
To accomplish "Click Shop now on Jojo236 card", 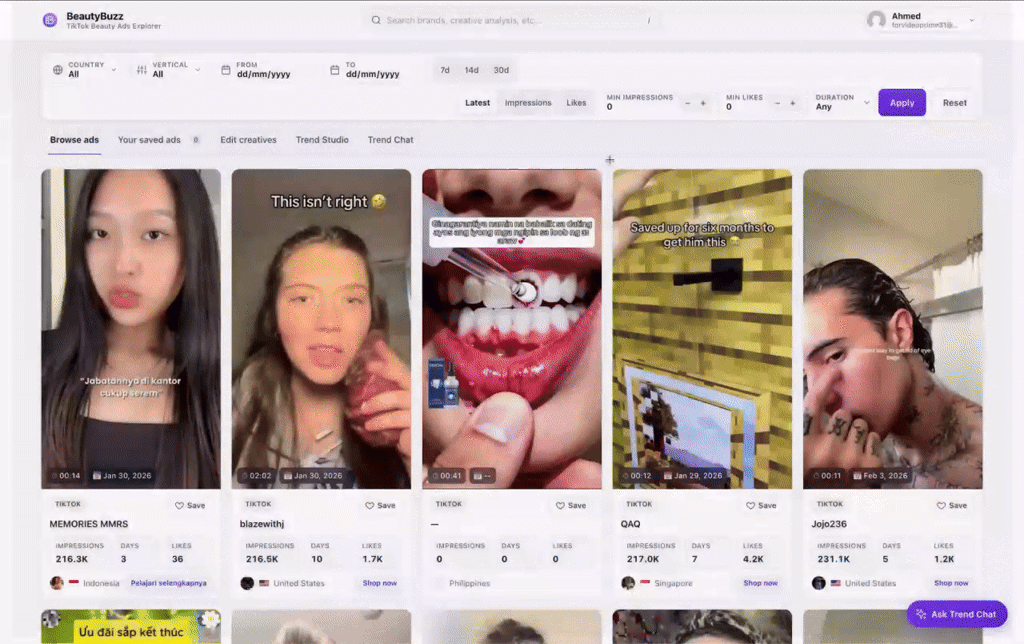I will 951,583.
